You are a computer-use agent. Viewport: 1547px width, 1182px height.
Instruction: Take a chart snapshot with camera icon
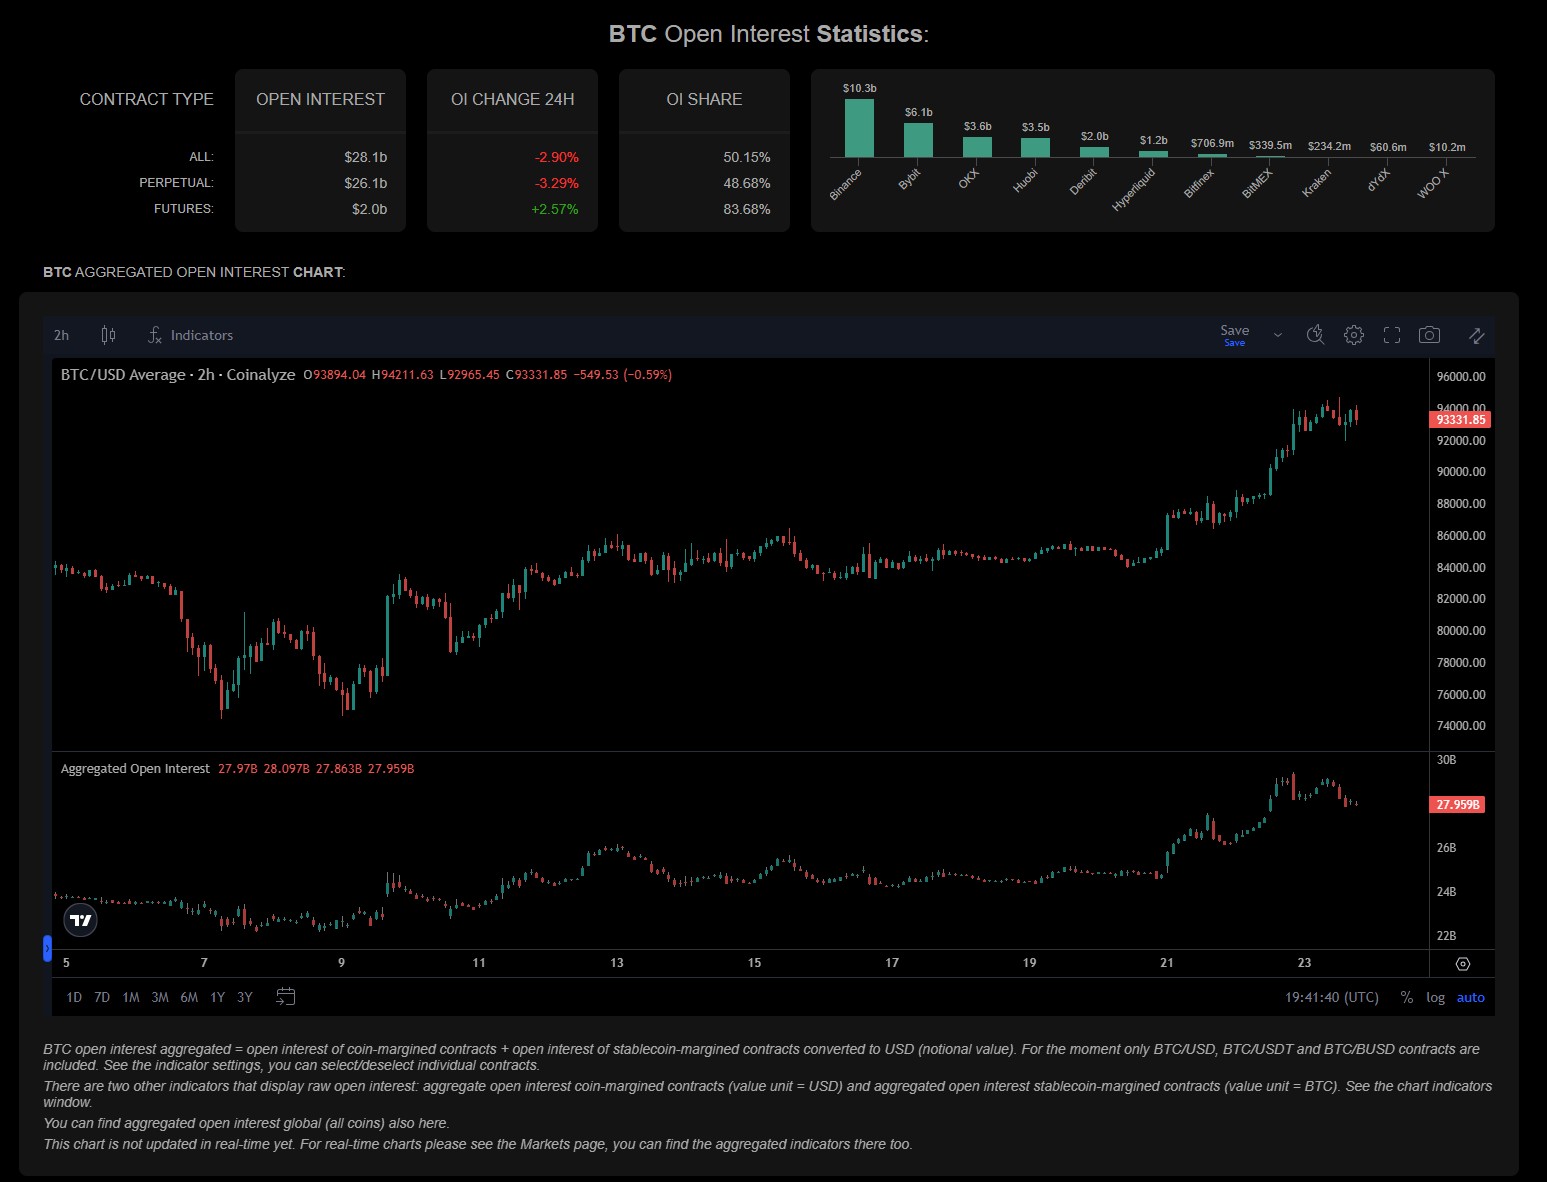1429,335
